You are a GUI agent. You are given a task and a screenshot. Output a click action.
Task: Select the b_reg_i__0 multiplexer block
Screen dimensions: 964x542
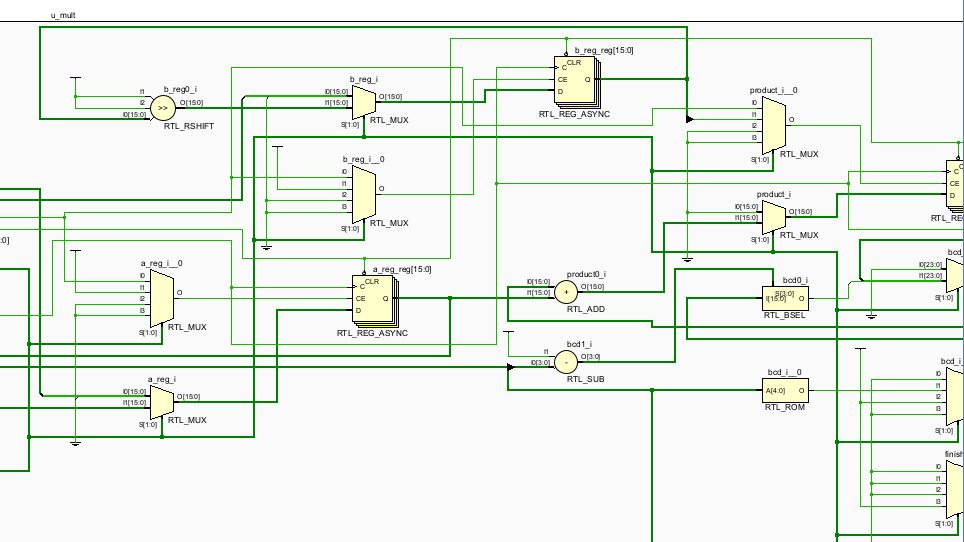click(x=364, y=195)
